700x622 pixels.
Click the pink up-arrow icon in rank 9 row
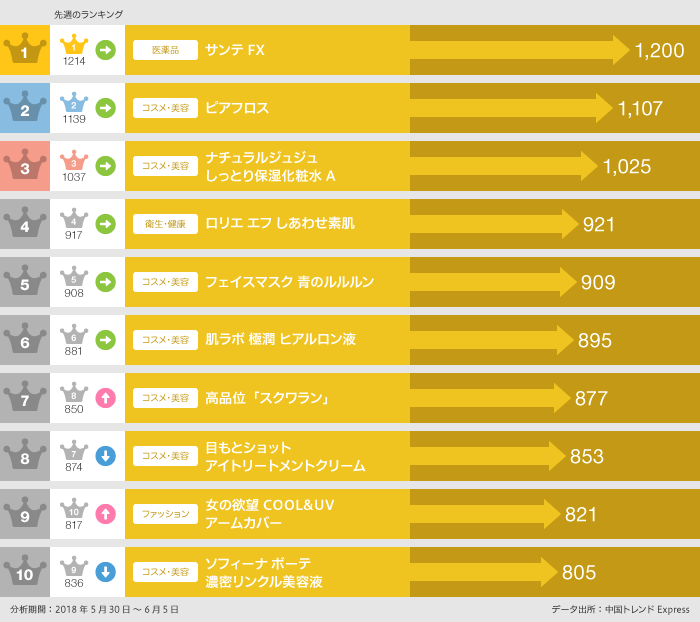tap(105, 514)
